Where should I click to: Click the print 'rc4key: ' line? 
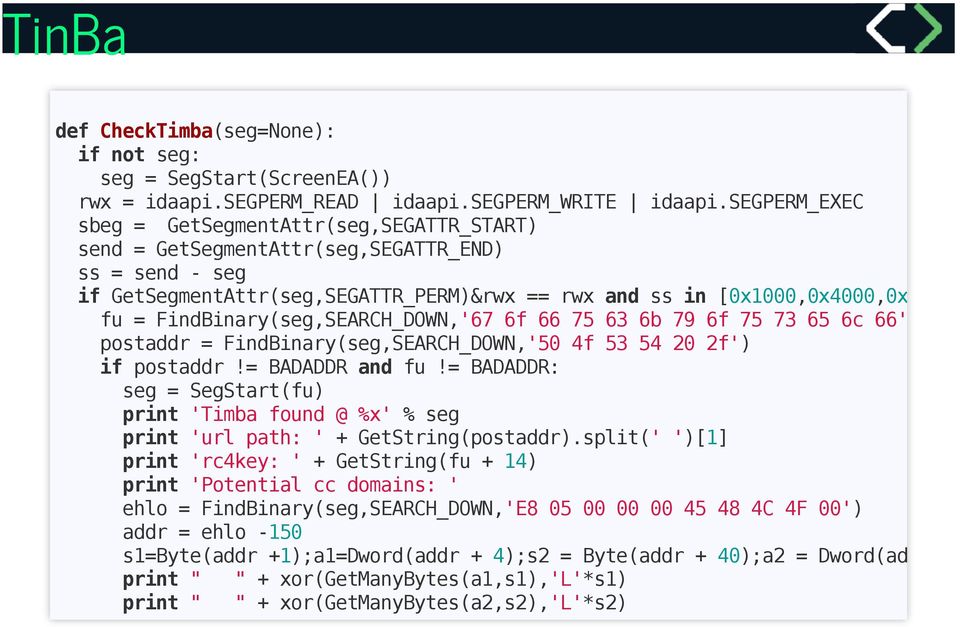click(x=329, y=461)
